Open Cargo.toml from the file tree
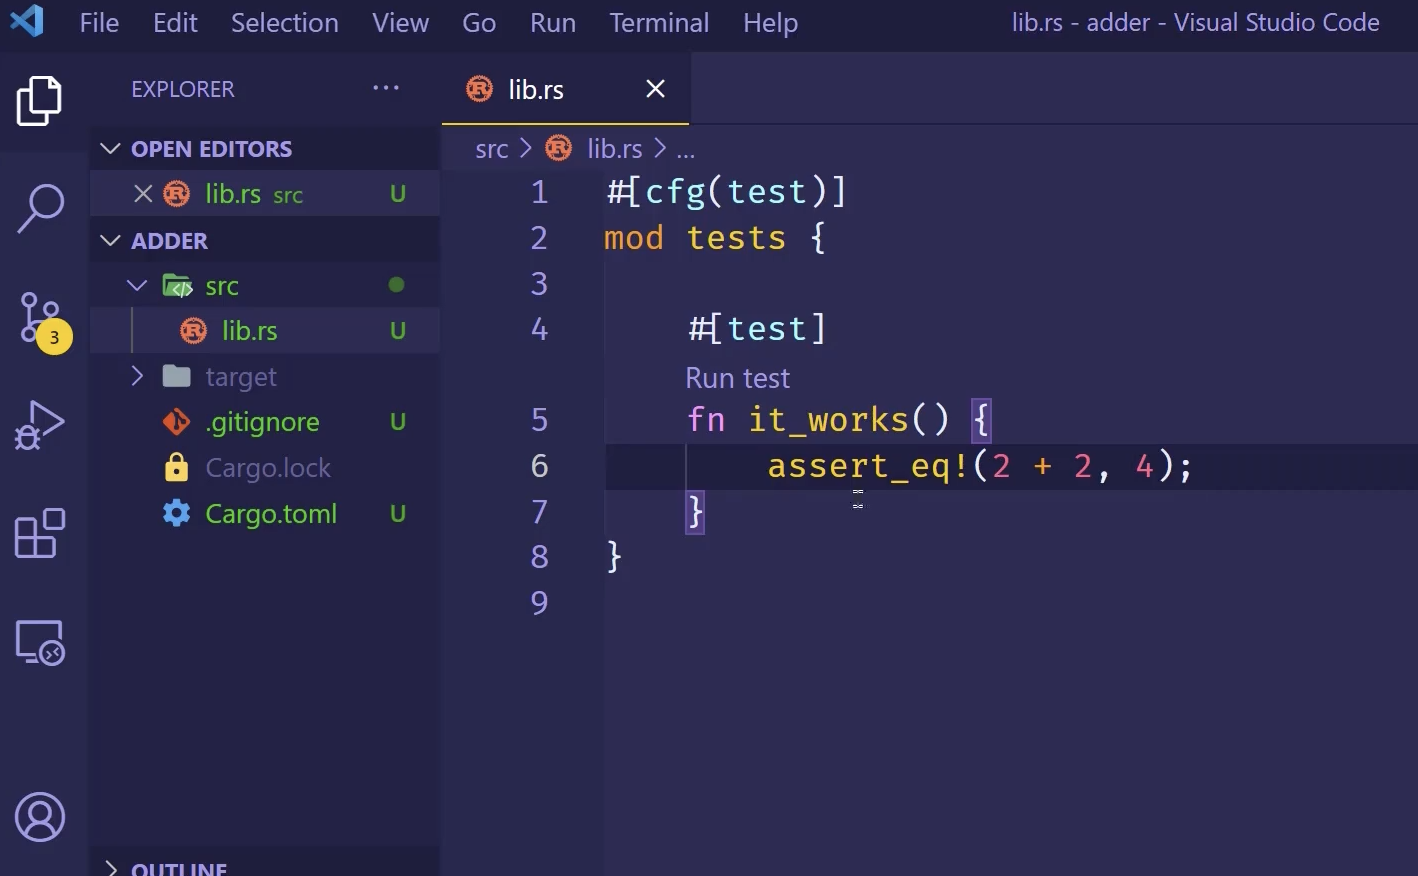 (270, 514)
